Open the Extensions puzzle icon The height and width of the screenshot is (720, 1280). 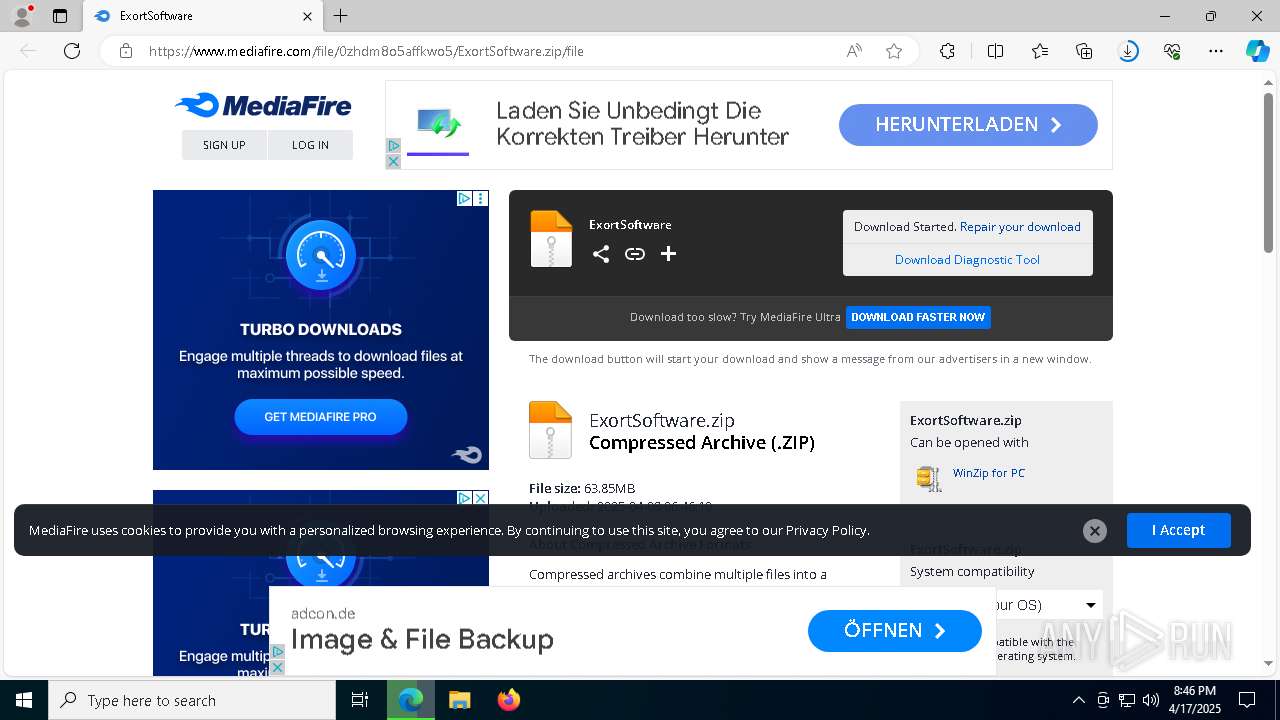pyautogui.click(x=947, y=51)
